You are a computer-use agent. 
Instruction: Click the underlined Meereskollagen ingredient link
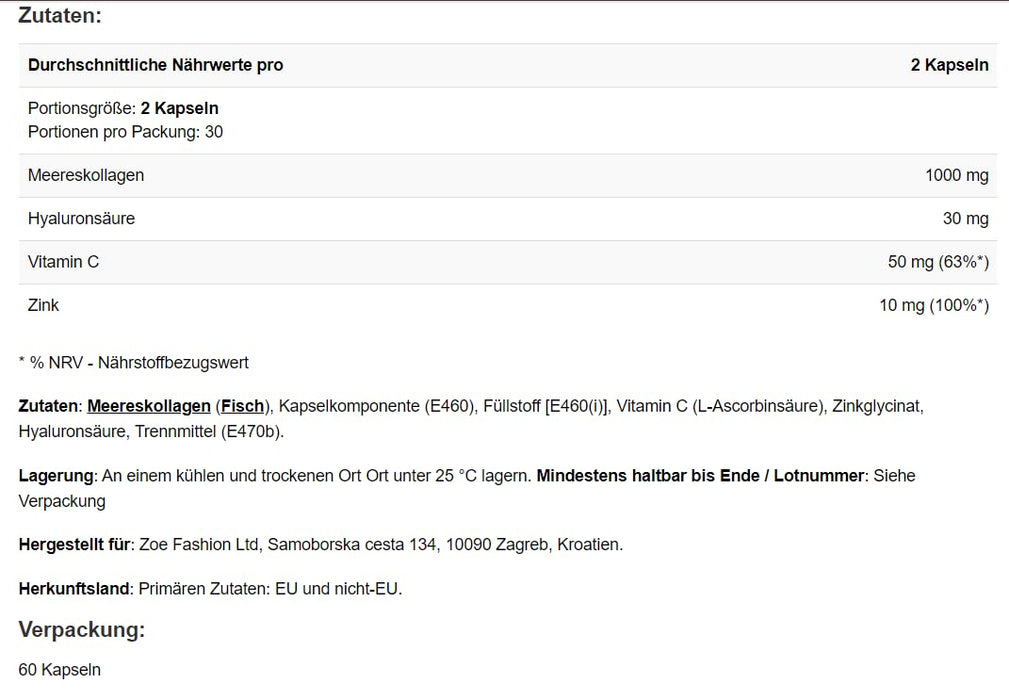(x=149, y=406)
